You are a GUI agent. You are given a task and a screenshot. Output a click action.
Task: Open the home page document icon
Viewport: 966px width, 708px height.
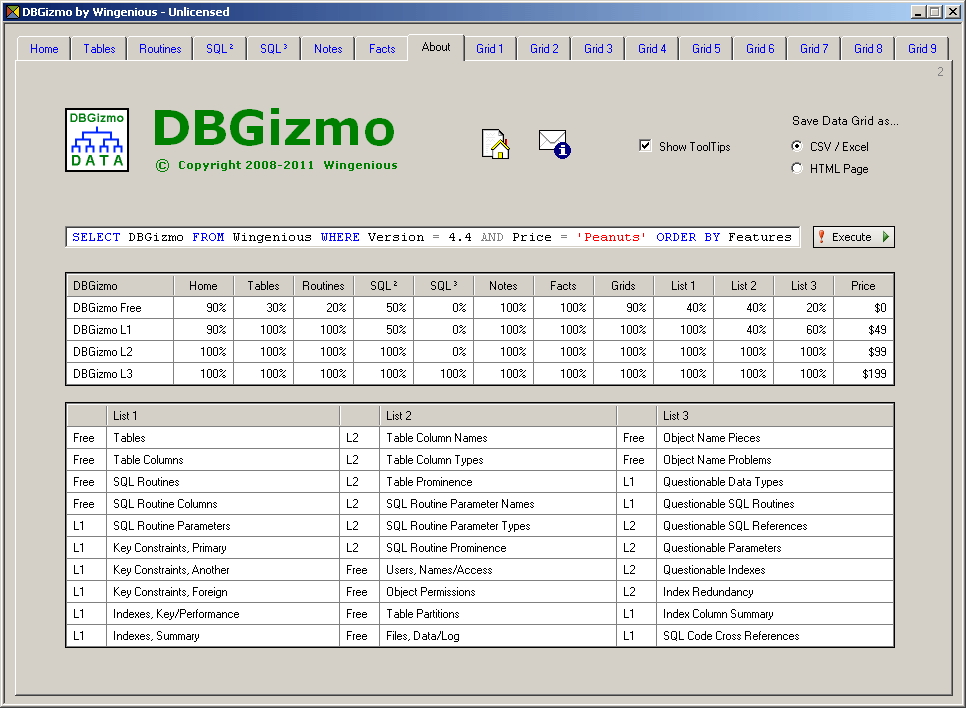coord(496,145)
